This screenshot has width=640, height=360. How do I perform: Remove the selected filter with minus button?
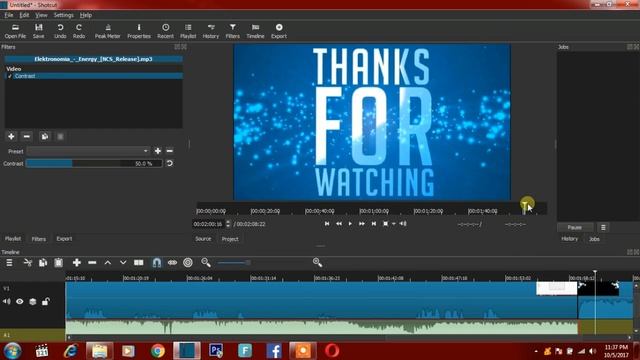27,136
